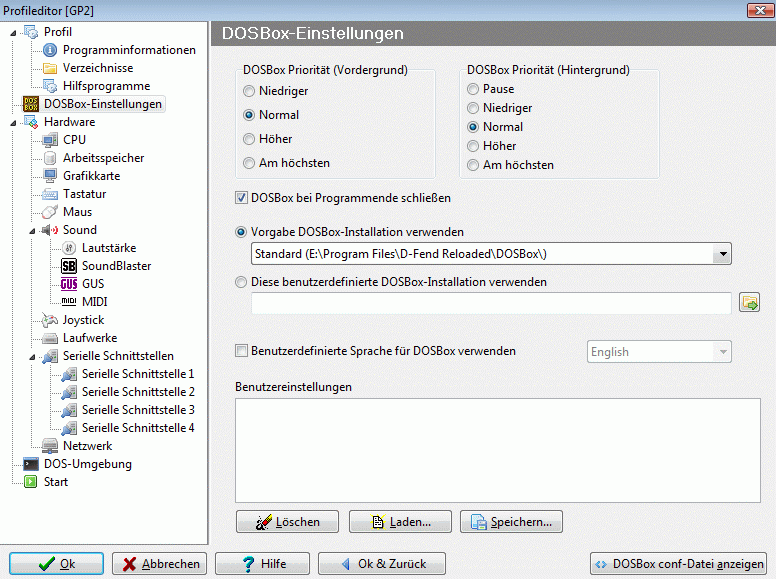776x579 pixels.
Task: Click the SoundBlaster SB icon
Action: (69, 266)
